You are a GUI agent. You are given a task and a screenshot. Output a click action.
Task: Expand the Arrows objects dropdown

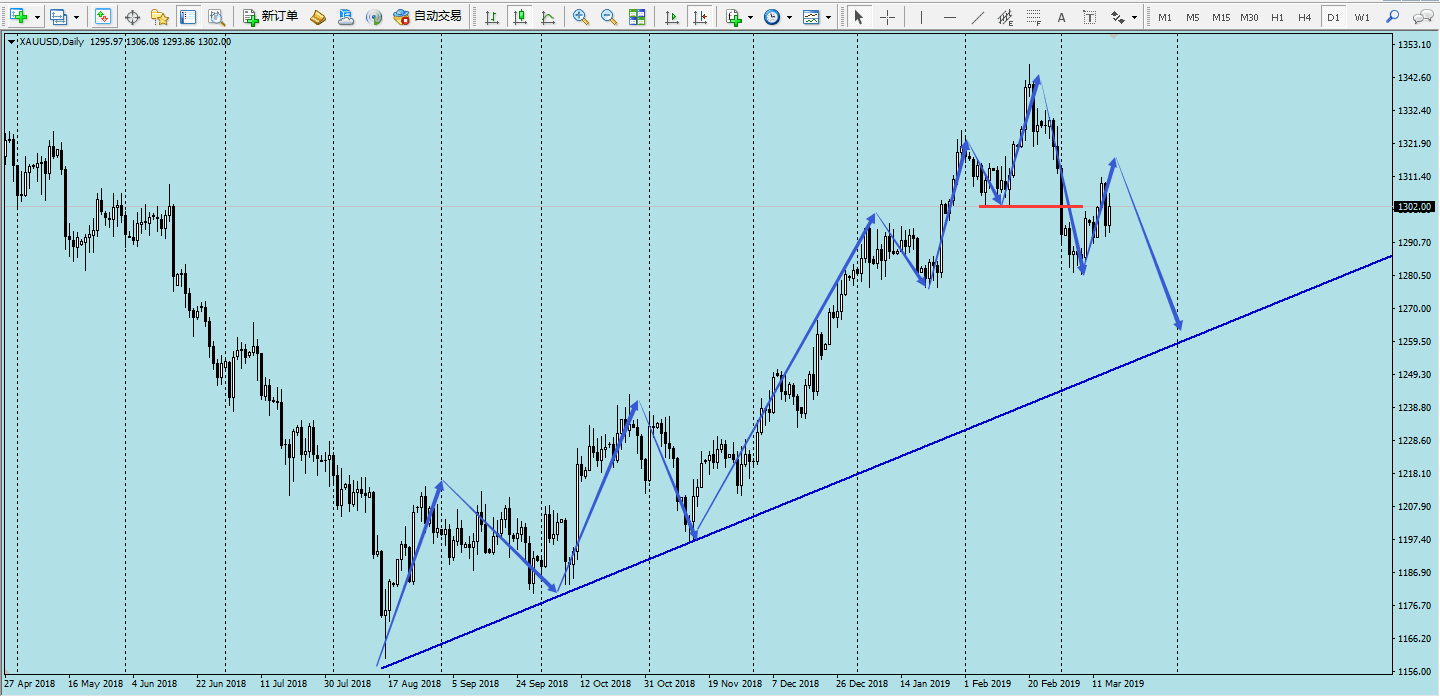pyautogui.click(x=1135, y=17)
